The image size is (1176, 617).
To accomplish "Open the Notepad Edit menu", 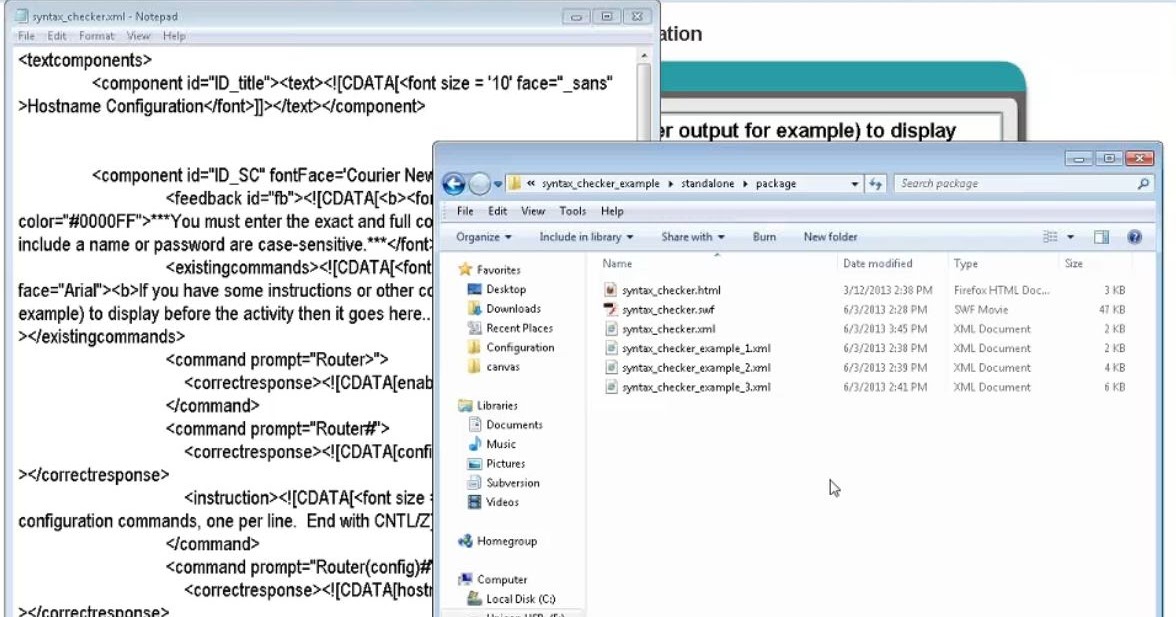I will pos(57,36).
